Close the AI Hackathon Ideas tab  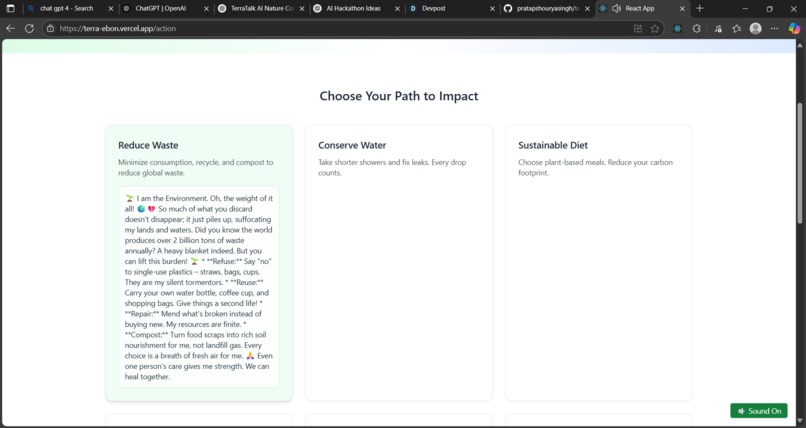click(397, 9)
